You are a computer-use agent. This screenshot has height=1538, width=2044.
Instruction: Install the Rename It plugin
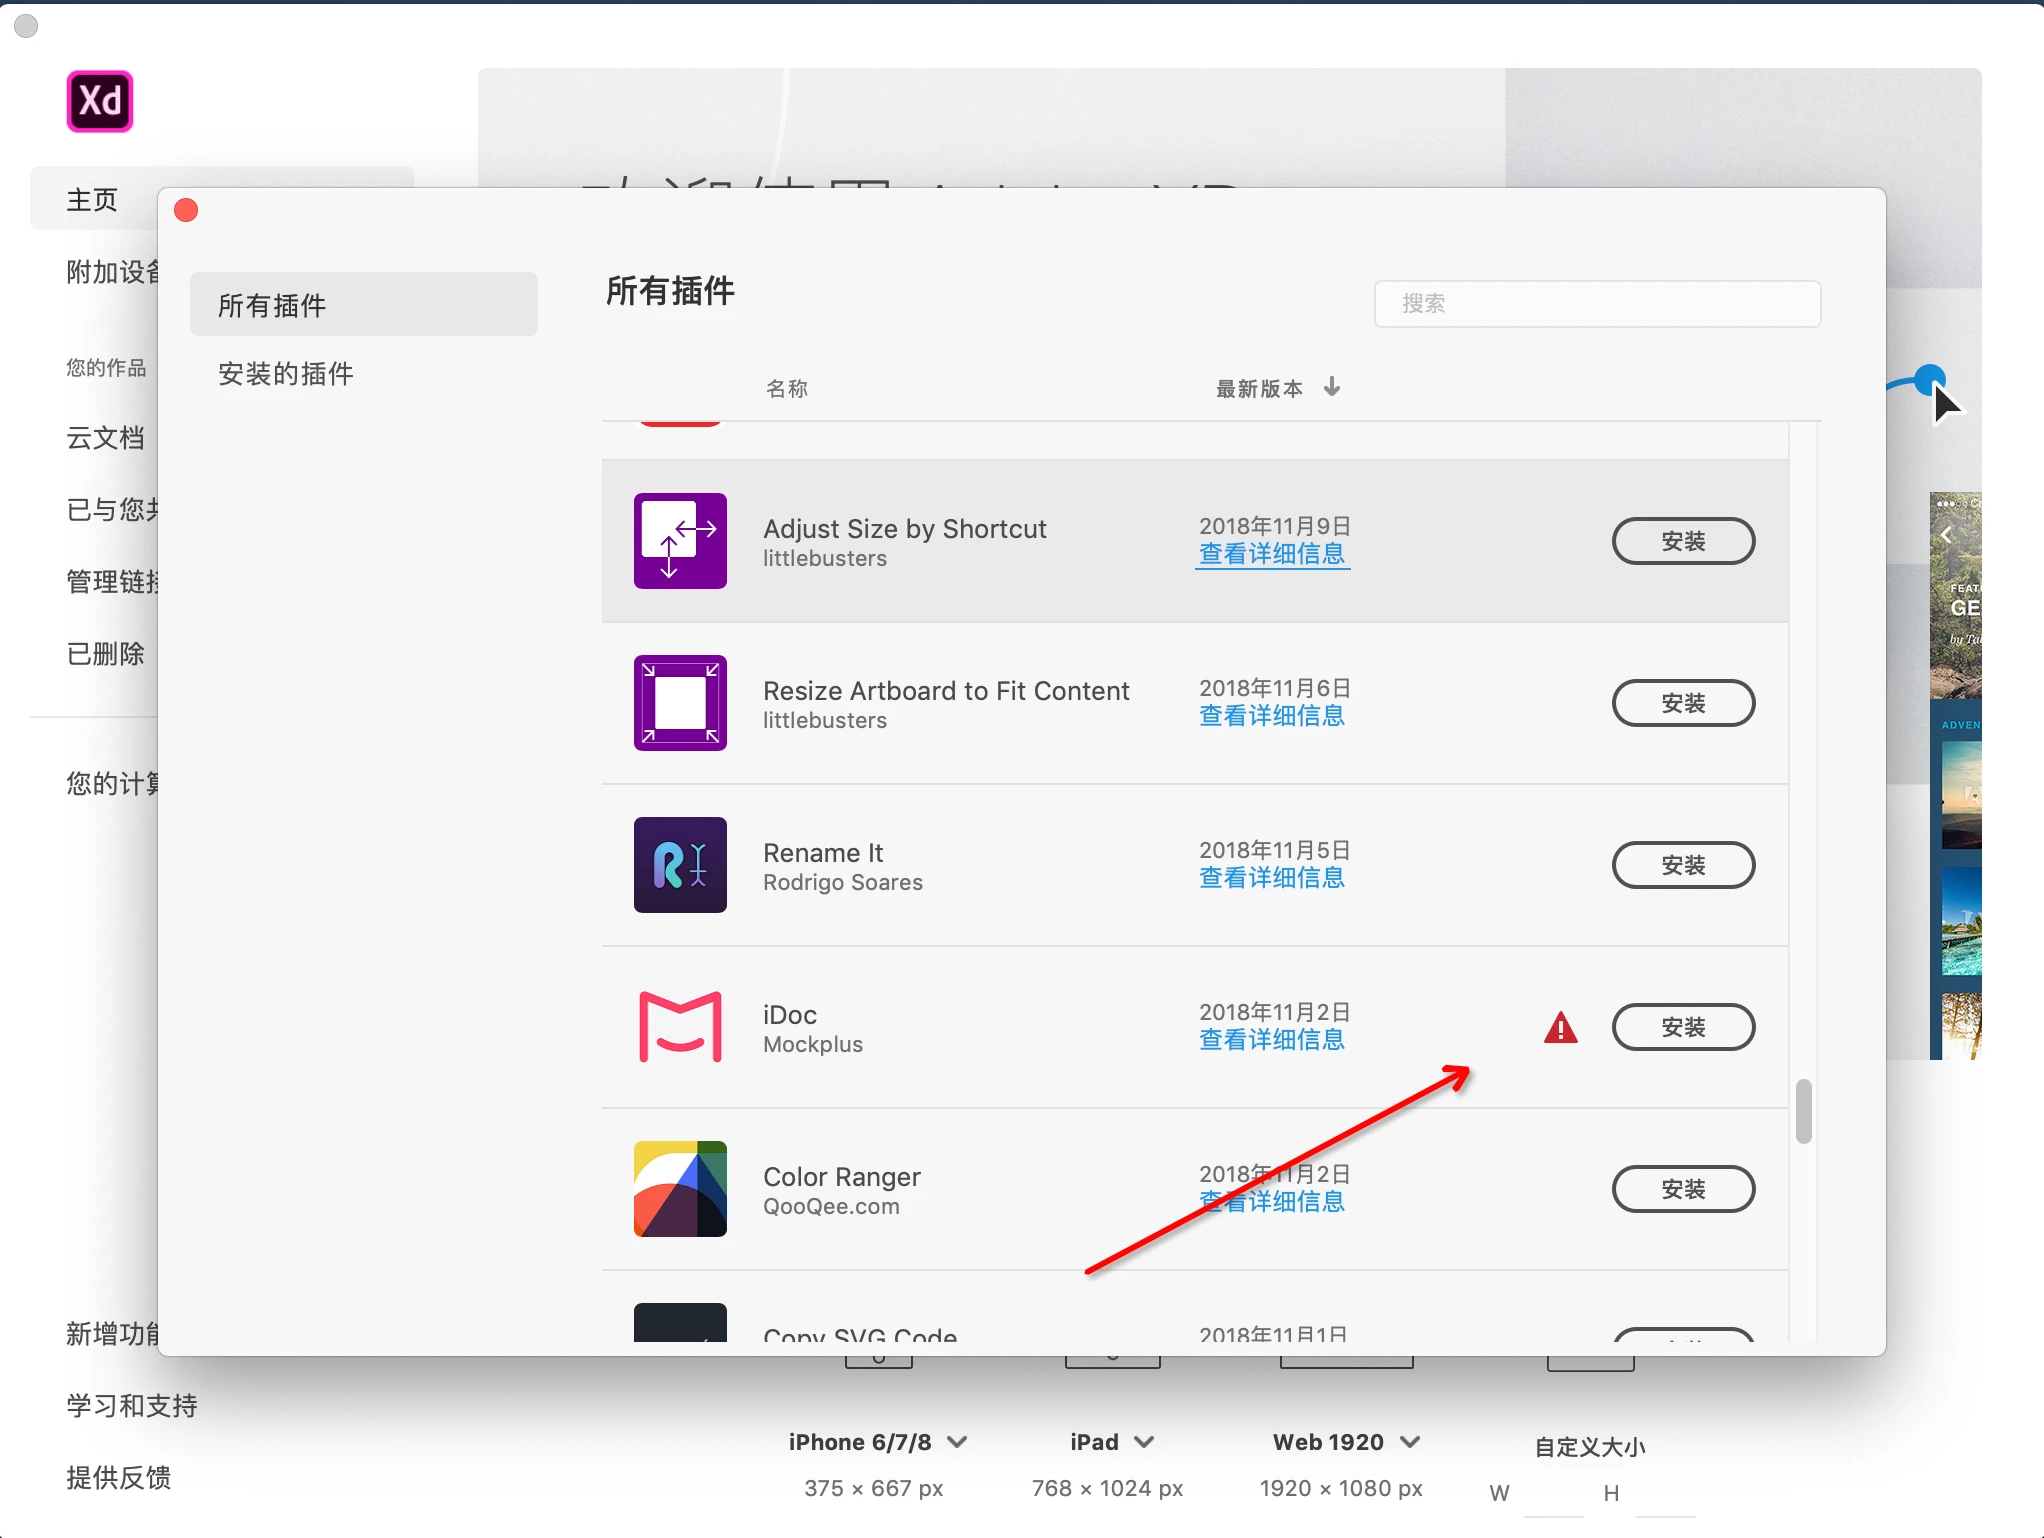click(x=1683, y=865)
